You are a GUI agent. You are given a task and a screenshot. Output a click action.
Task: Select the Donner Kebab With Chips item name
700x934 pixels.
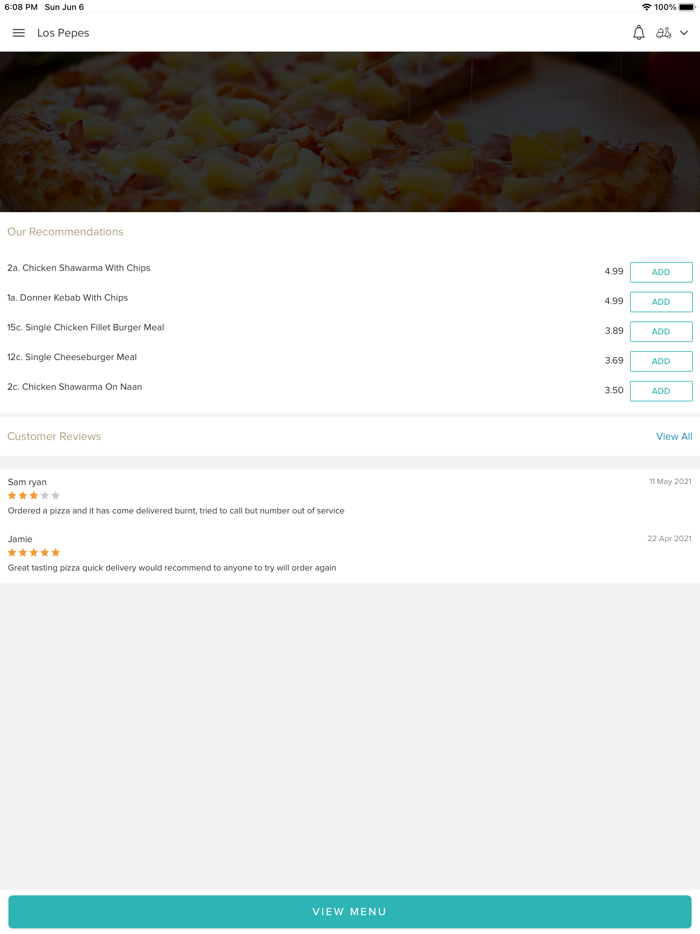coord(68,298)
